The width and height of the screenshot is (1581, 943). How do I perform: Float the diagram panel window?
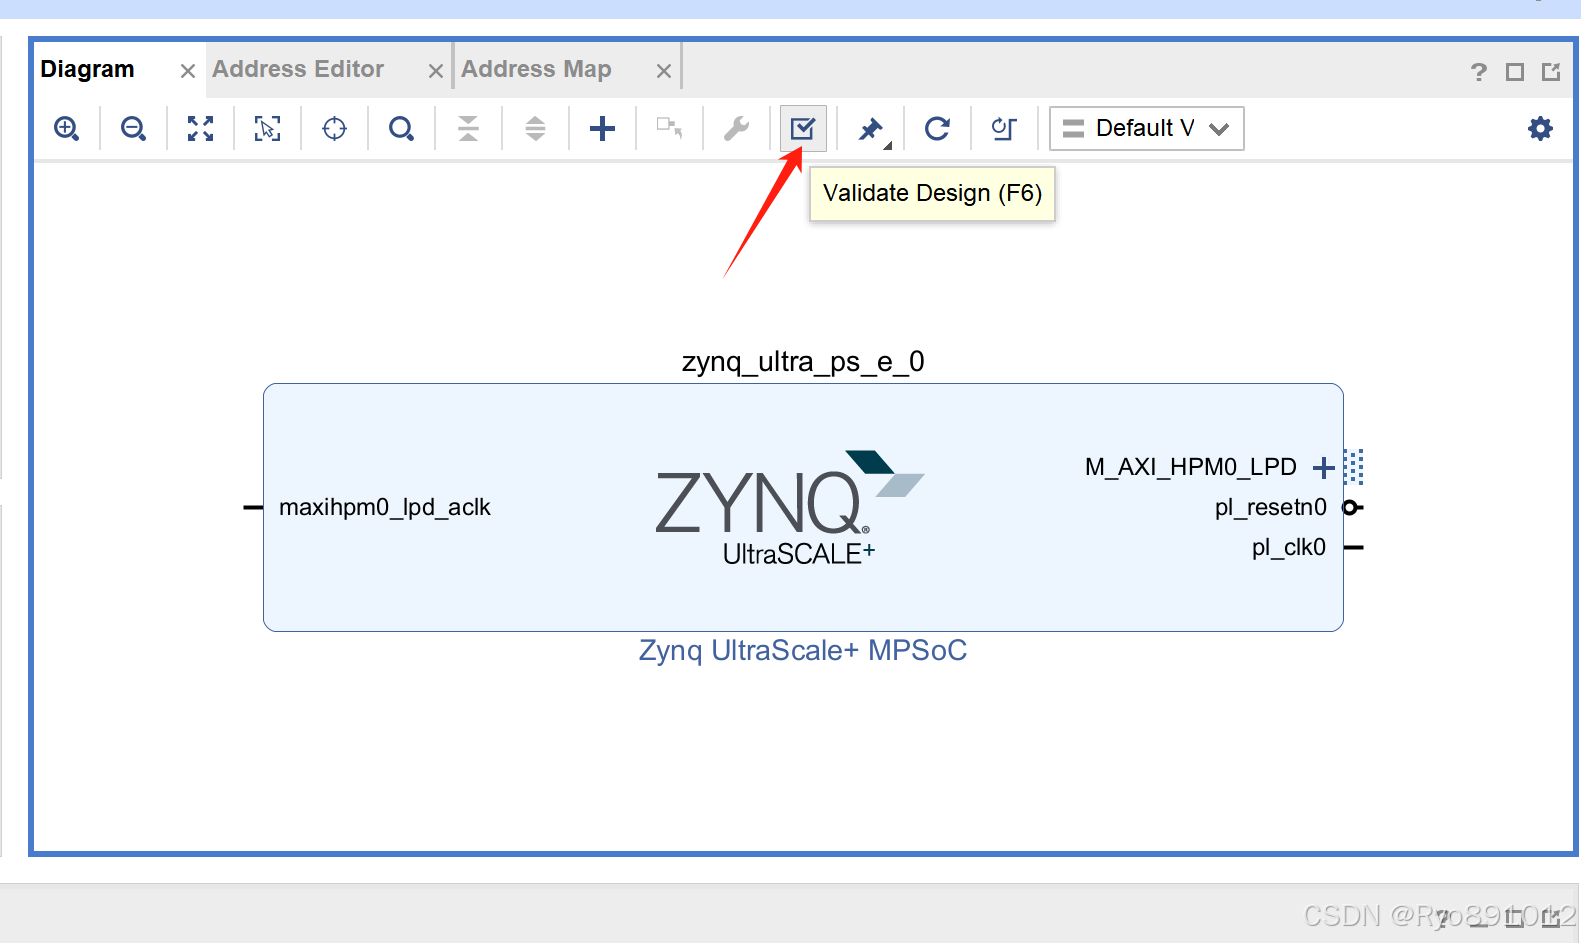pos(1551,72)
